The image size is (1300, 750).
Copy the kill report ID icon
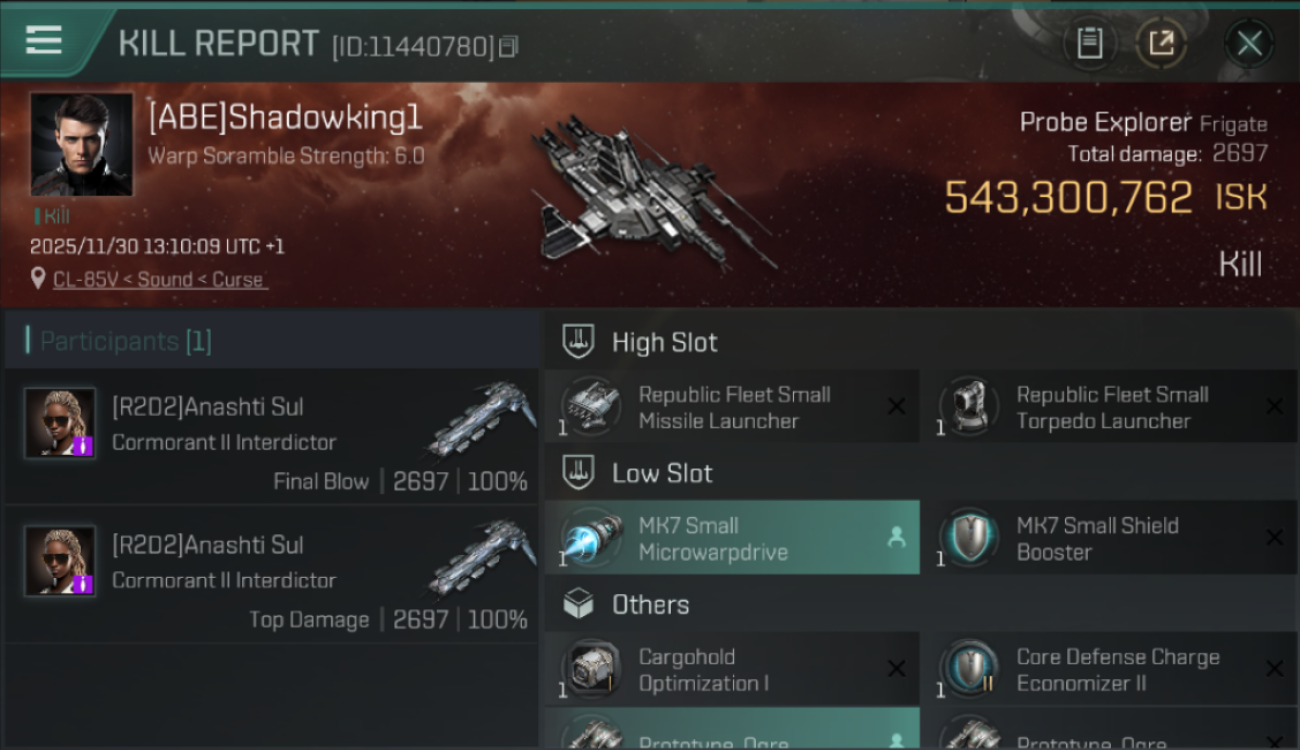(508, 46)
